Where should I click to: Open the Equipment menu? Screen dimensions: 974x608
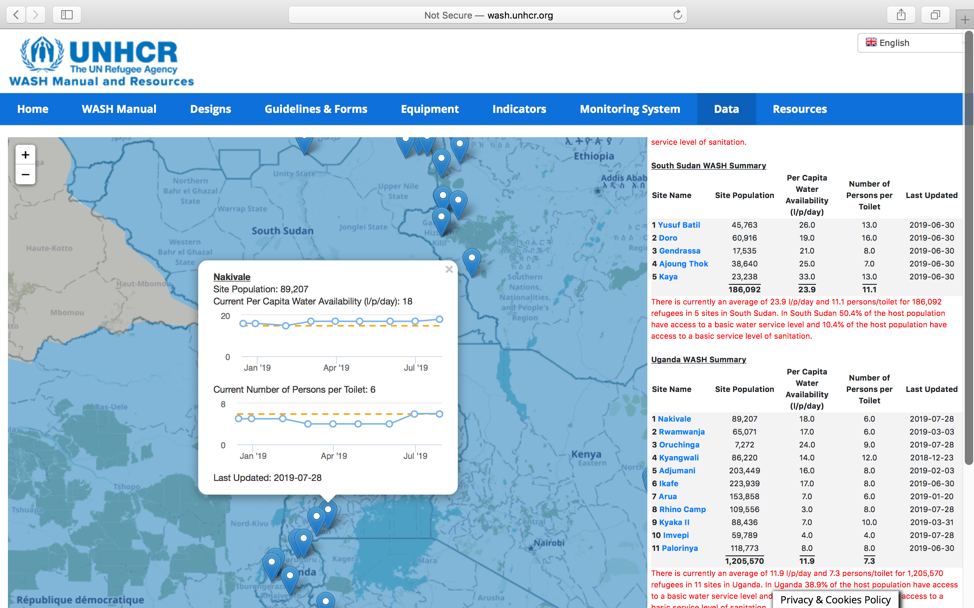coord(430,109)
